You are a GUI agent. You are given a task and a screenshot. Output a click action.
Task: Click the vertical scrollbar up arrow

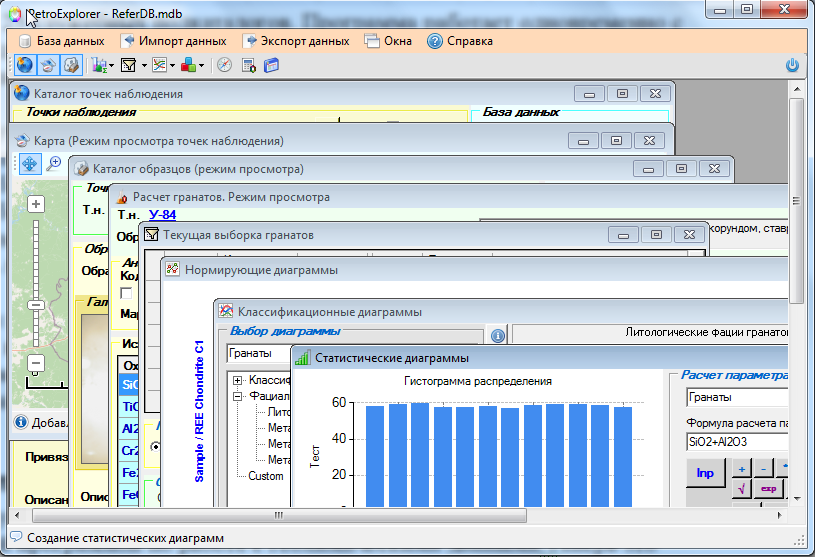(796, 90)
